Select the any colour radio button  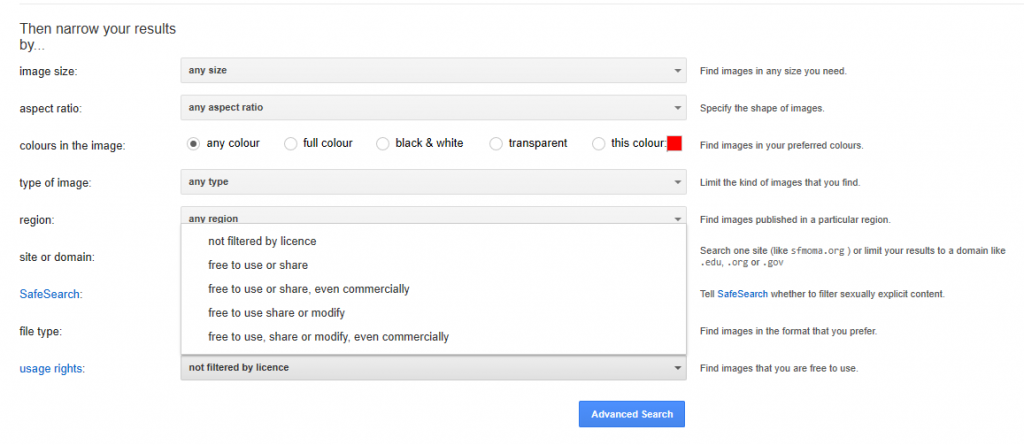(x=193, y=144)
